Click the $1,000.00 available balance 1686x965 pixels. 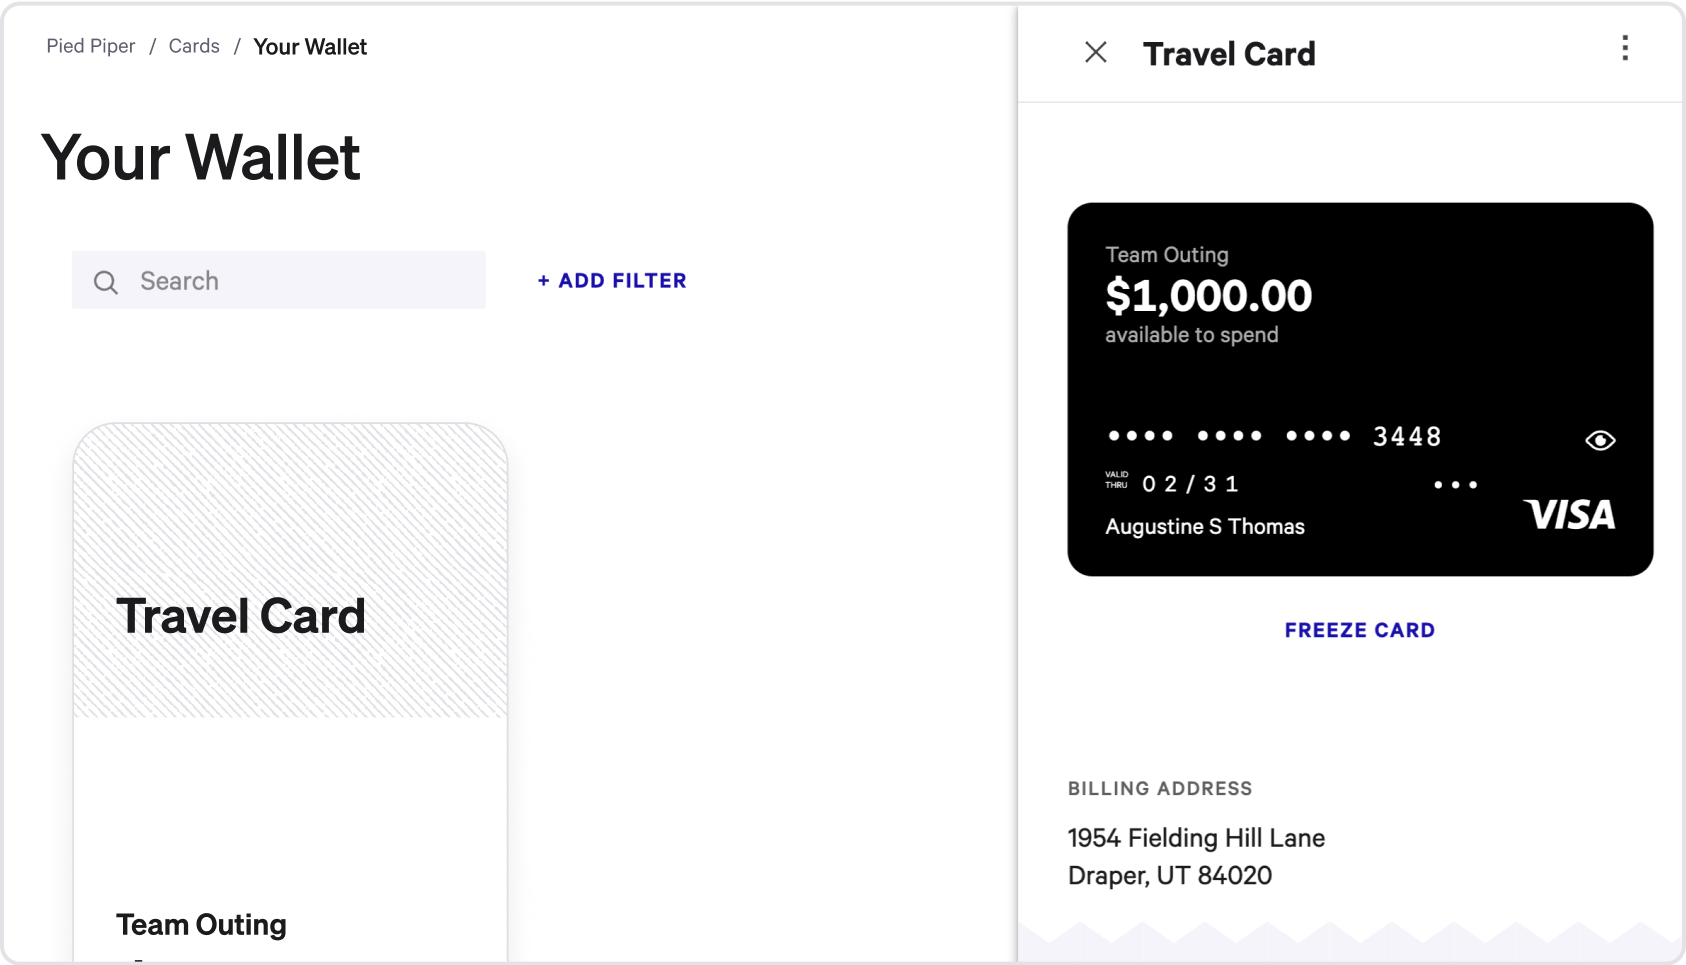pyautogui.click(x=1208, y=296)
